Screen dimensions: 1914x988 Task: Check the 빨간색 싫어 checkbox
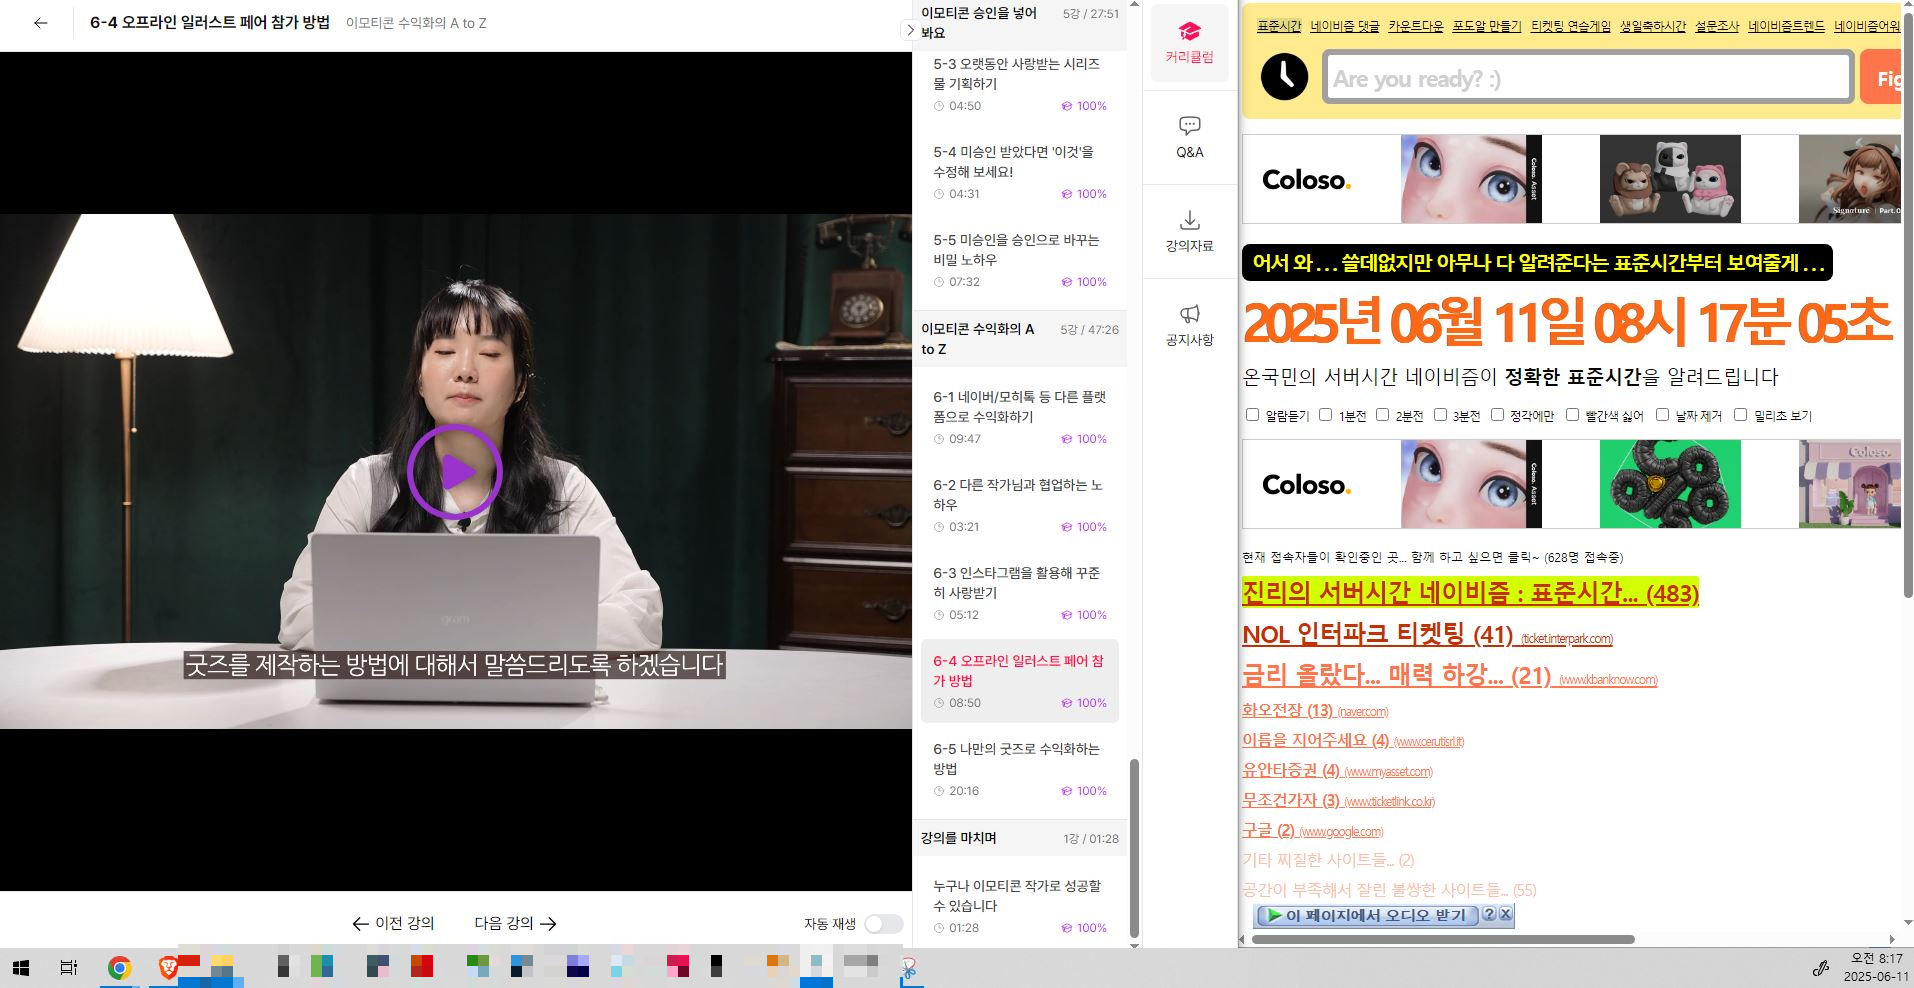pos(1572,414)
